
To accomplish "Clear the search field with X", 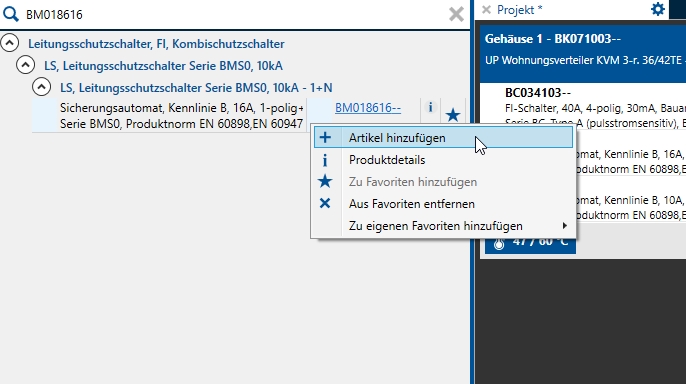I will (x=456, y=14).
